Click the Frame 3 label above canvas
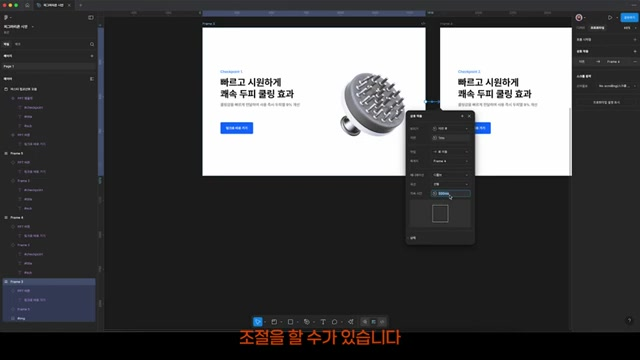 [x=209, y=24]
